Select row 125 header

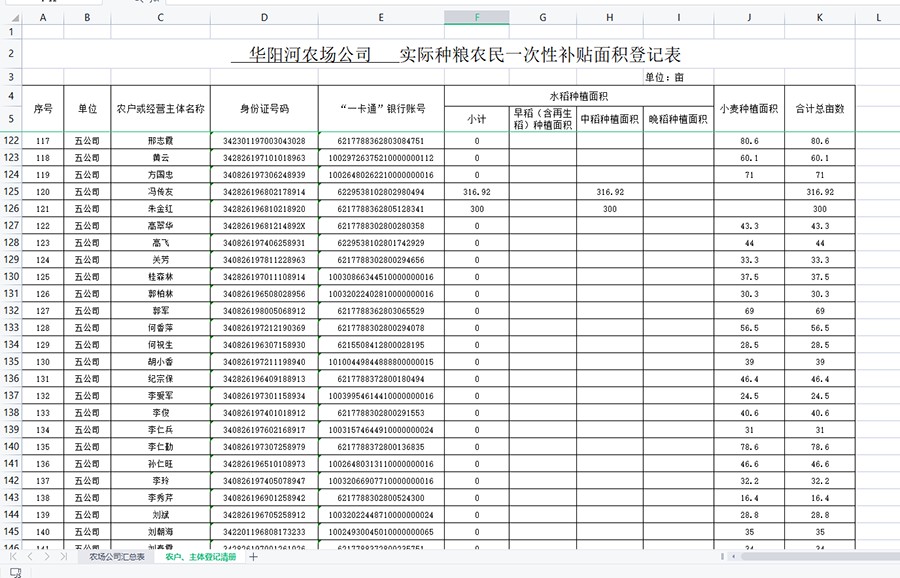pos(11,192)
